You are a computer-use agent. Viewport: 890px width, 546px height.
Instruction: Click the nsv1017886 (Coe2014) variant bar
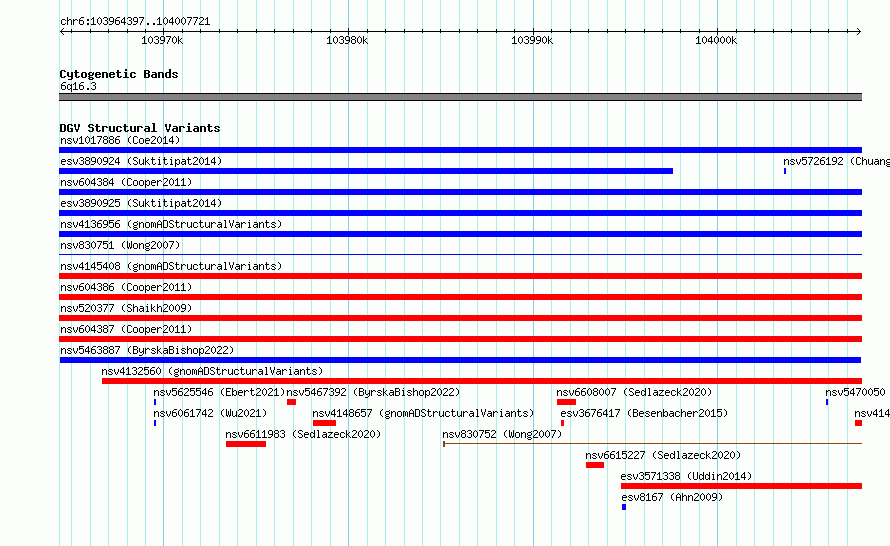460,150
